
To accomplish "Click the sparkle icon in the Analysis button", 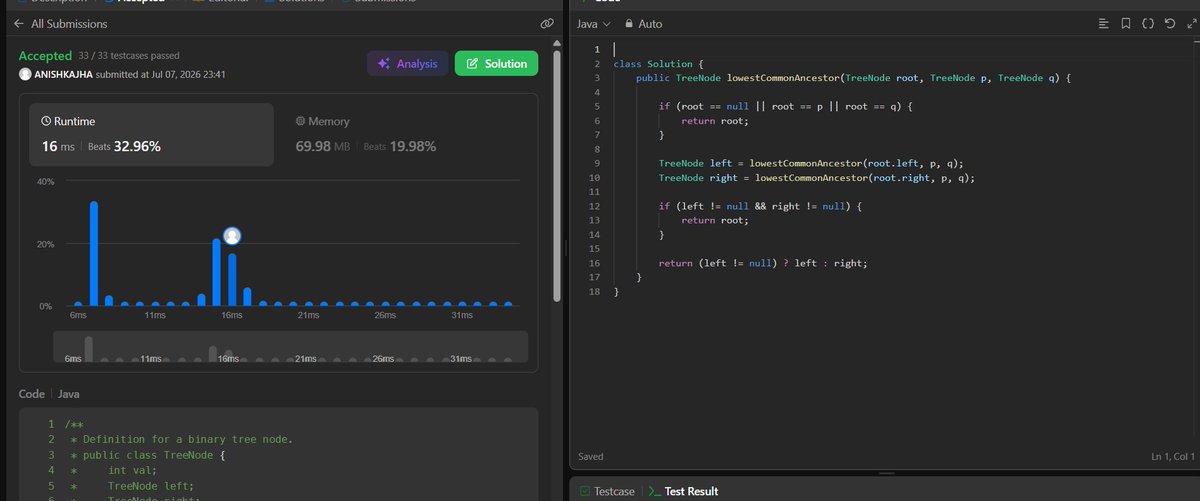I will 383,64.
